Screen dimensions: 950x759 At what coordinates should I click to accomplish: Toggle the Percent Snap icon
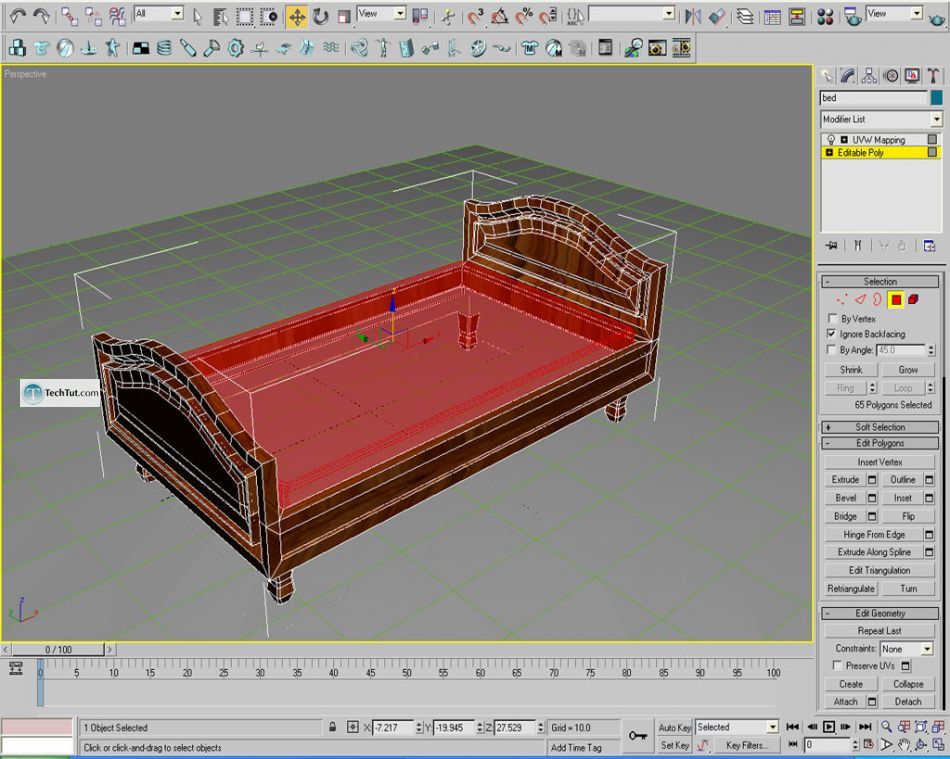tap(523, 16)
